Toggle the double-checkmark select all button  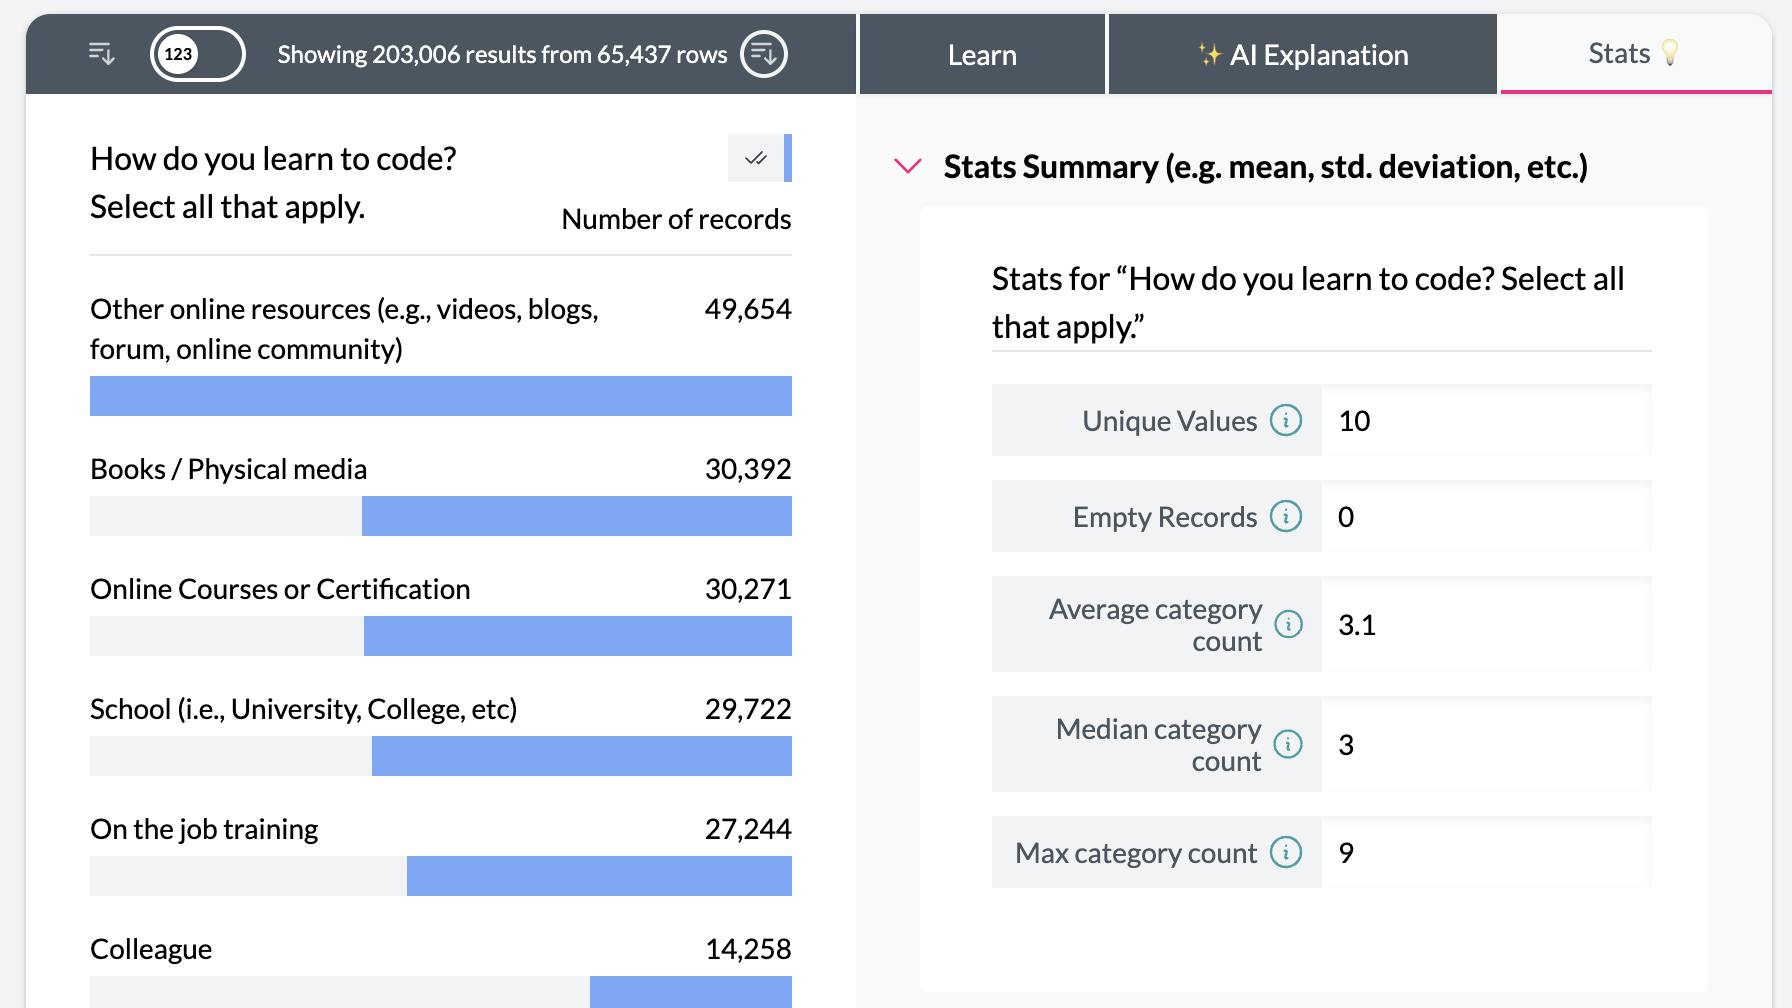point(756,158)
